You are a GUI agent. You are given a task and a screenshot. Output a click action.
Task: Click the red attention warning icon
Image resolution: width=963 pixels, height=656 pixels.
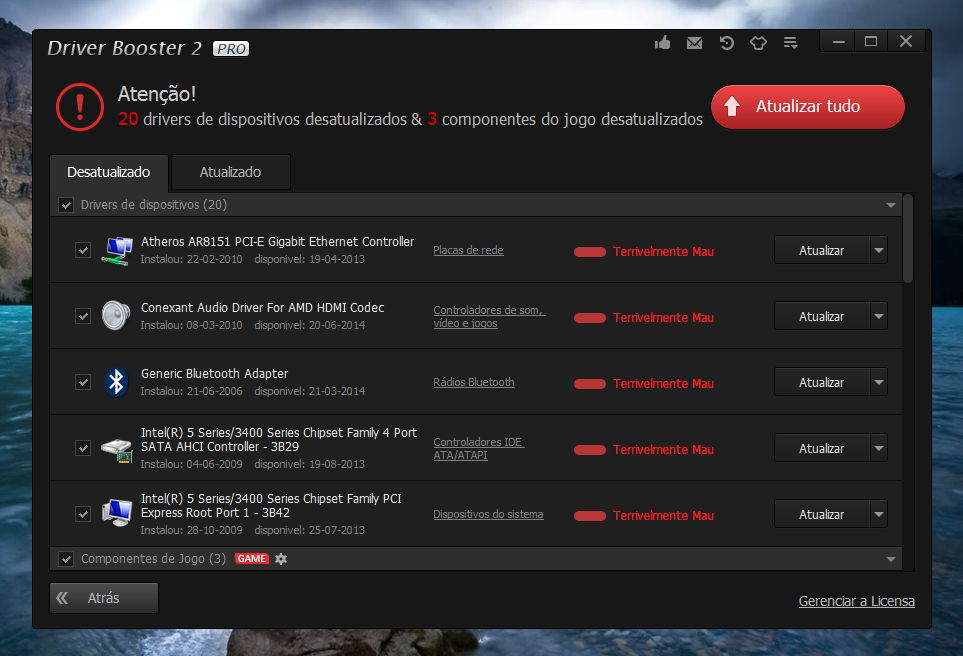(x=80, y=107)
